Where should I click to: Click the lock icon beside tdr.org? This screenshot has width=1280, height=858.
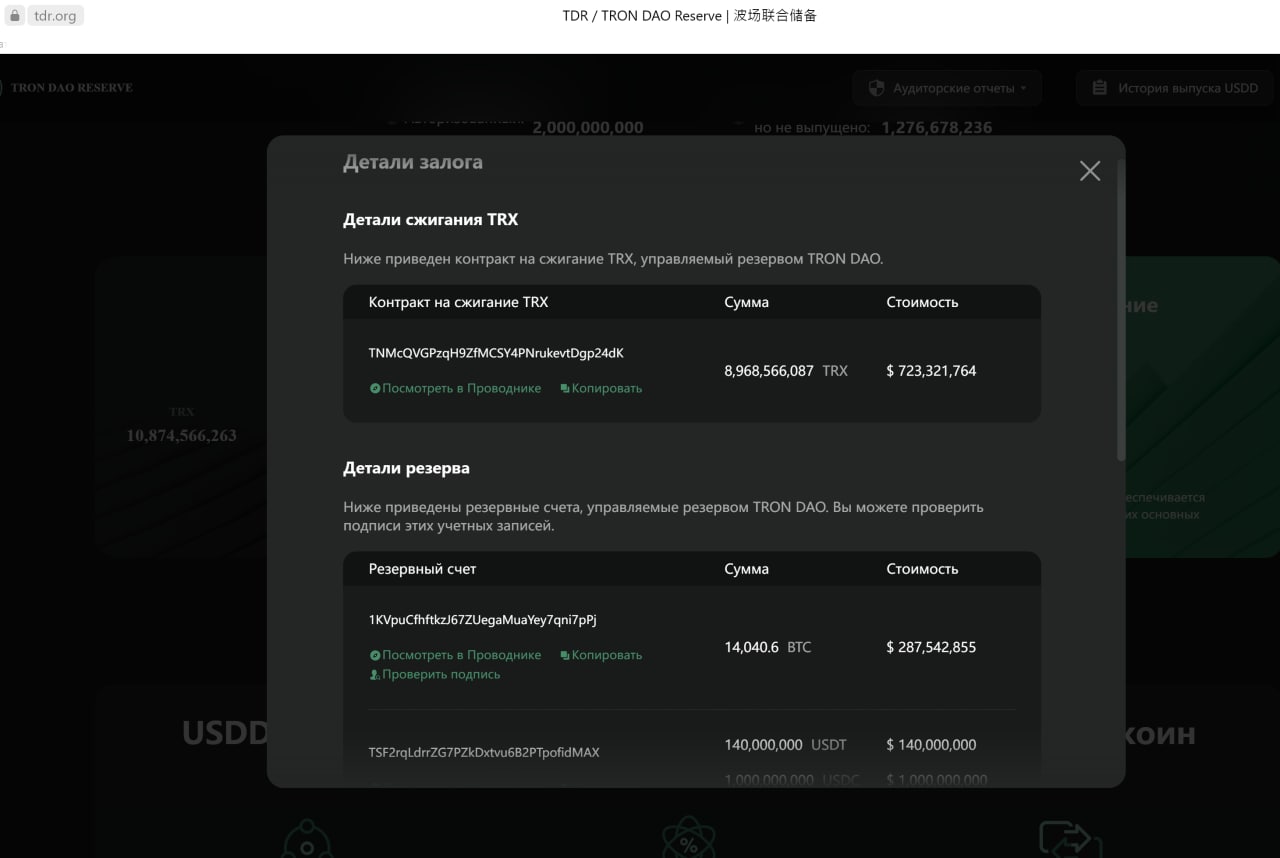point(15,16)
